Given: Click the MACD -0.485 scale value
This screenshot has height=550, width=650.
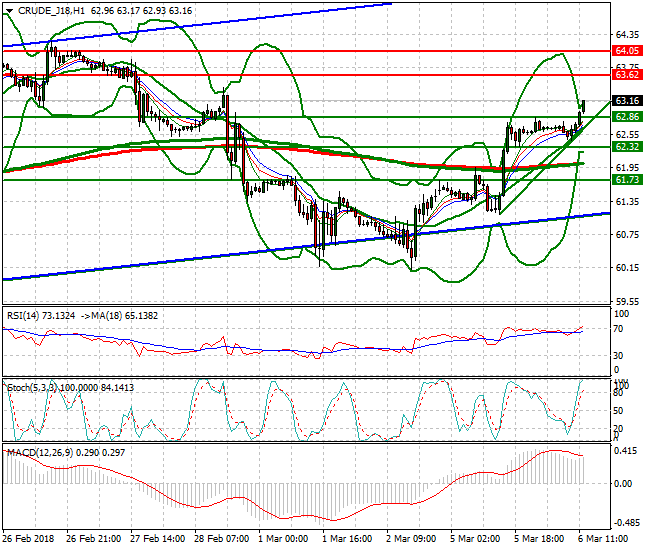Looking at the screenshot, I should pos(626,523).
